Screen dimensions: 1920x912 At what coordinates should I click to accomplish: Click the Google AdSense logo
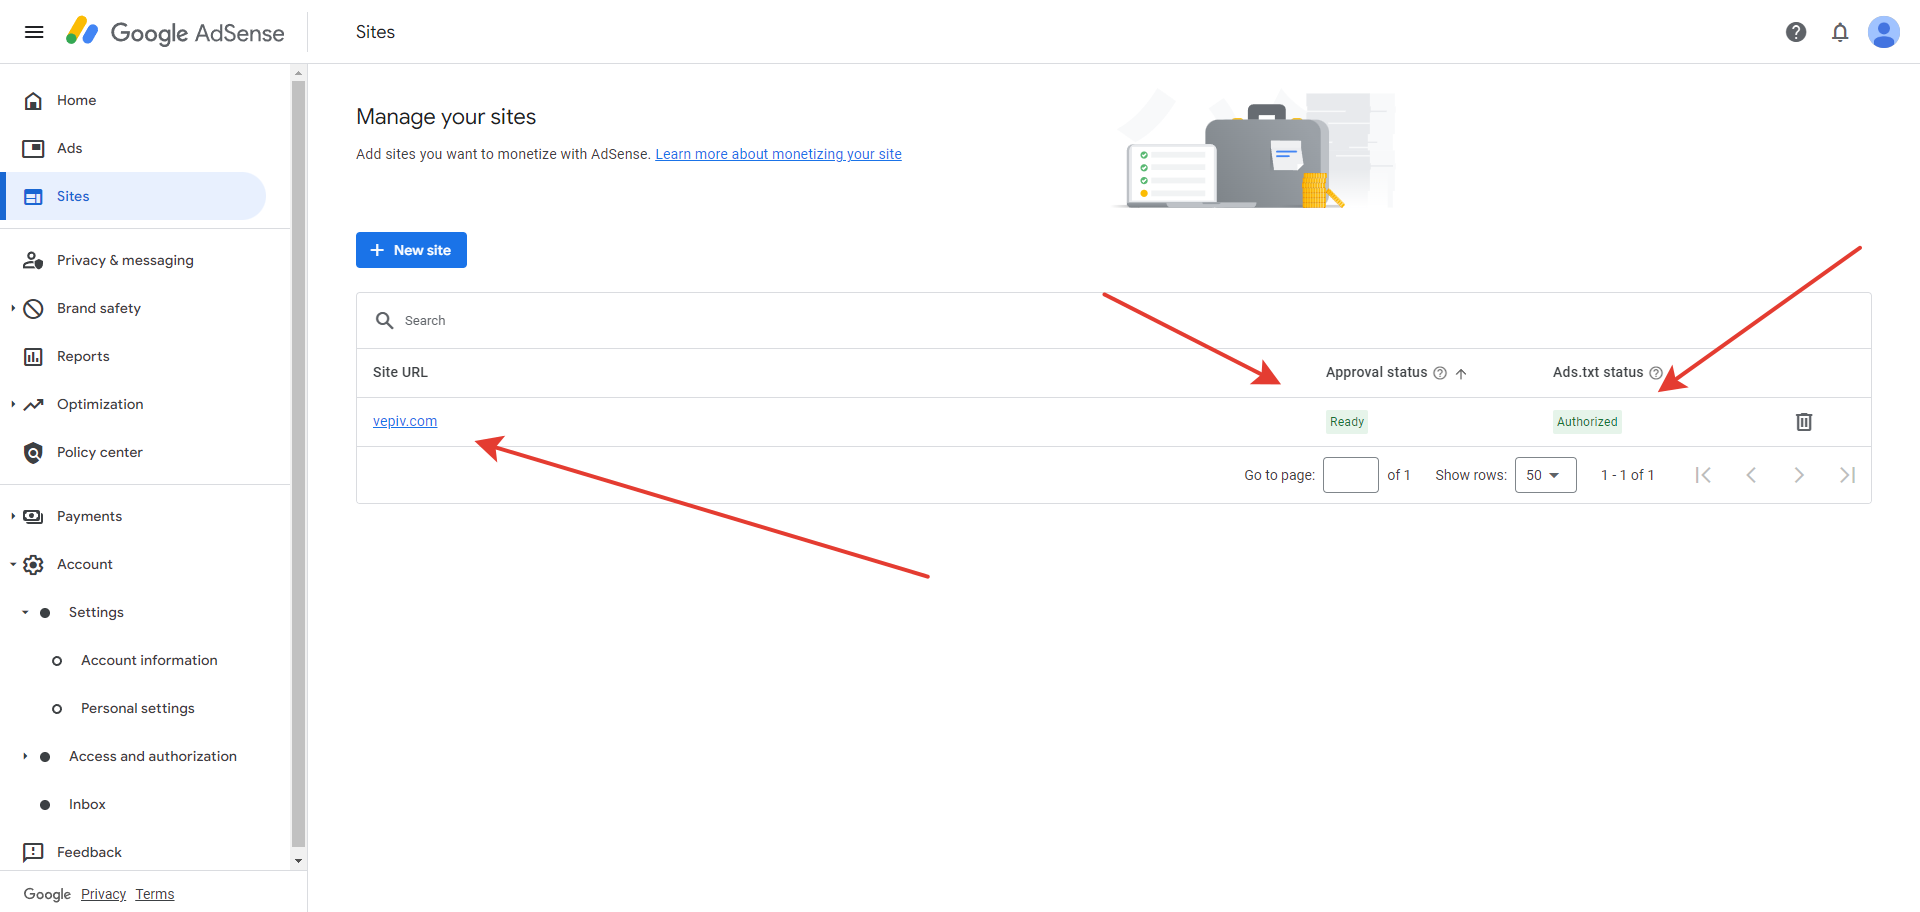point(175,32)
